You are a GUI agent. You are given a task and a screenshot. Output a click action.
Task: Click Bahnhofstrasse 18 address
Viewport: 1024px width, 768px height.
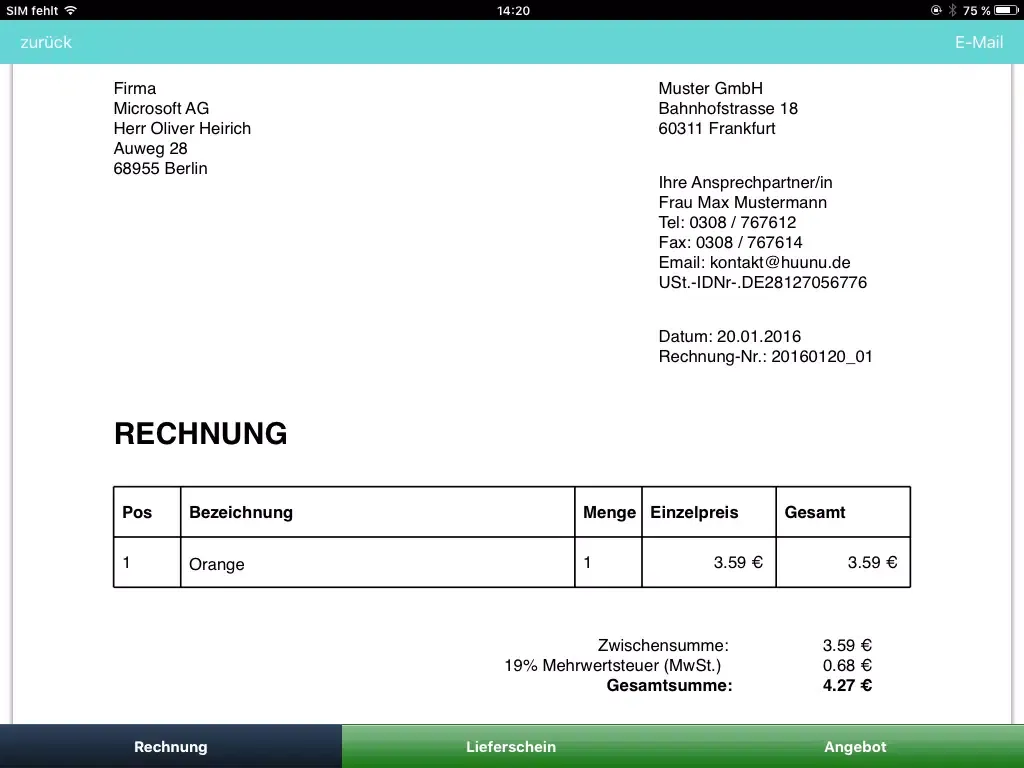click(x=728, y=108)
